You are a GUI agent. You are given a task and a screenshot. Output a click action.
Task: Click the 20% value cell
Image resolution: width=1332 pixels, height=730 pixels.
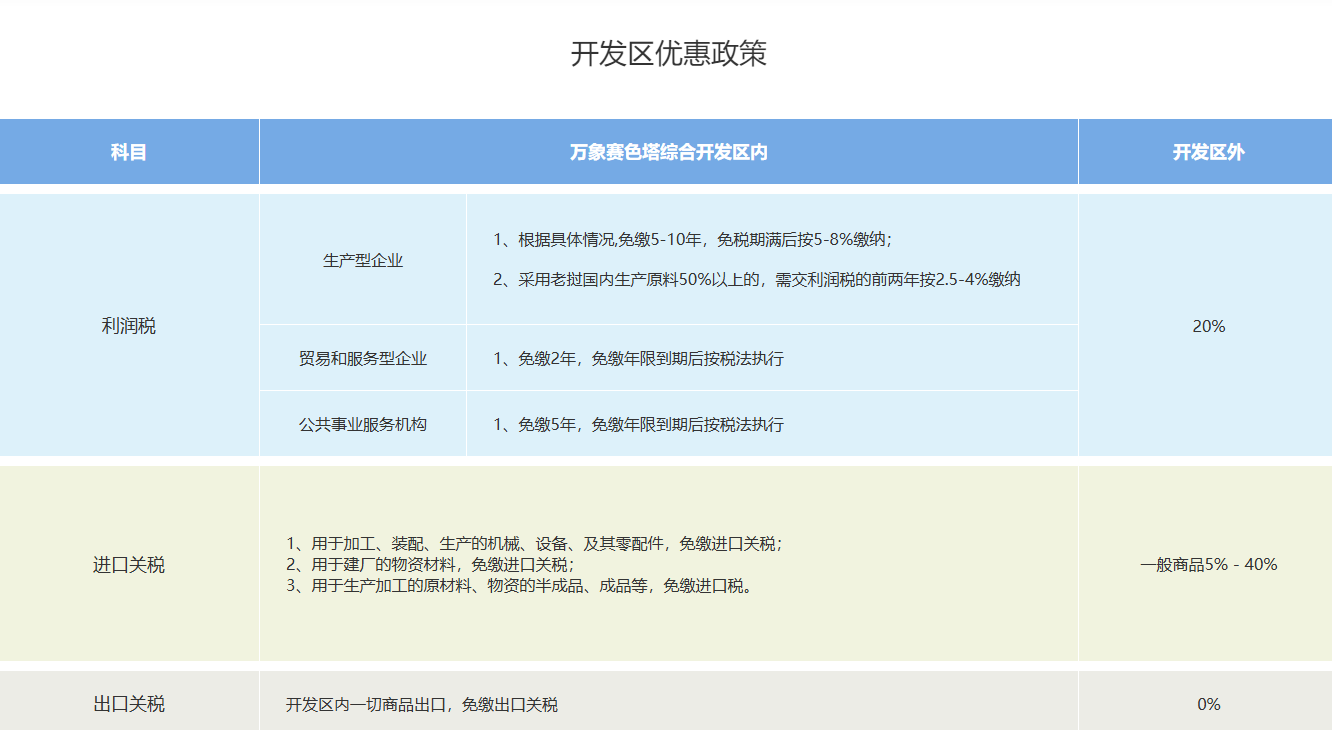(1205, 325)
